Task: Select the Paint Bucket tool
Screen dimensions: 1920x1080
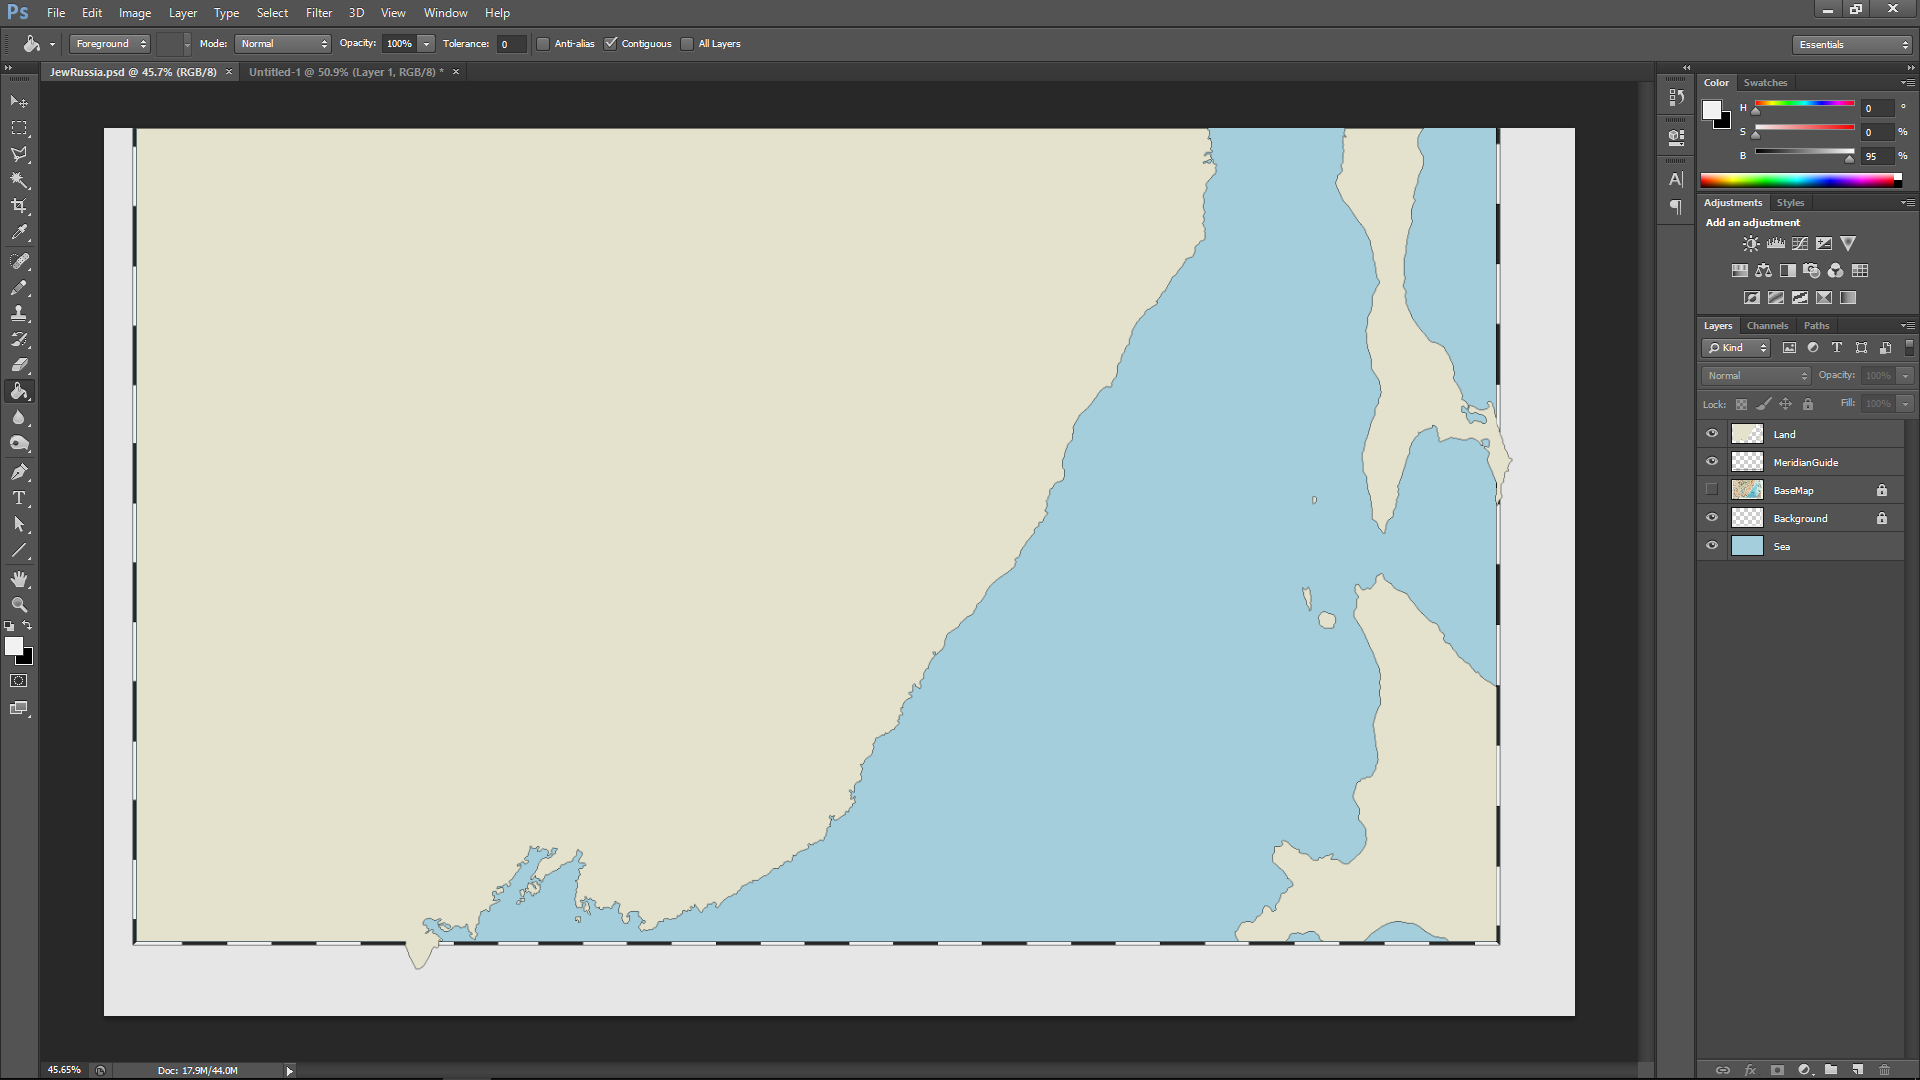Action: [19, 391]
